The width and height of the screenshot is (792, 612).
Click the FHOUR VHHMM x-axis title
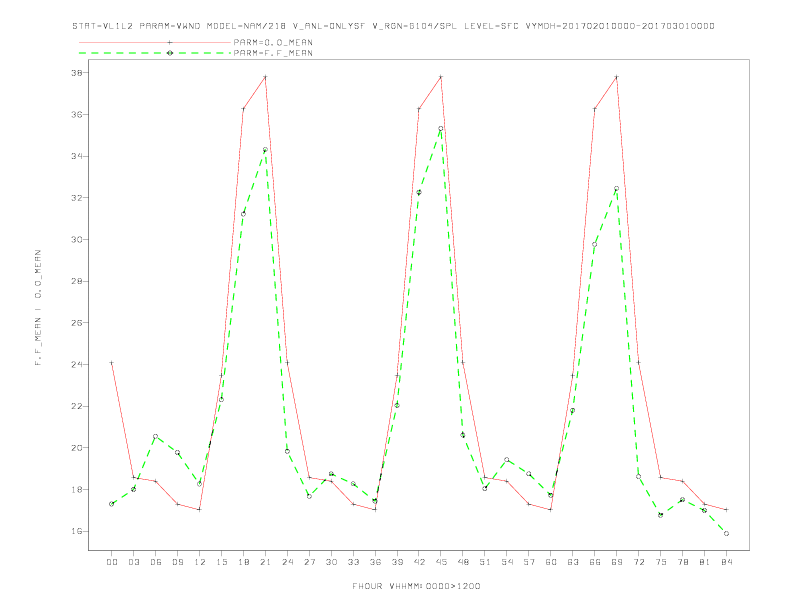416,586
